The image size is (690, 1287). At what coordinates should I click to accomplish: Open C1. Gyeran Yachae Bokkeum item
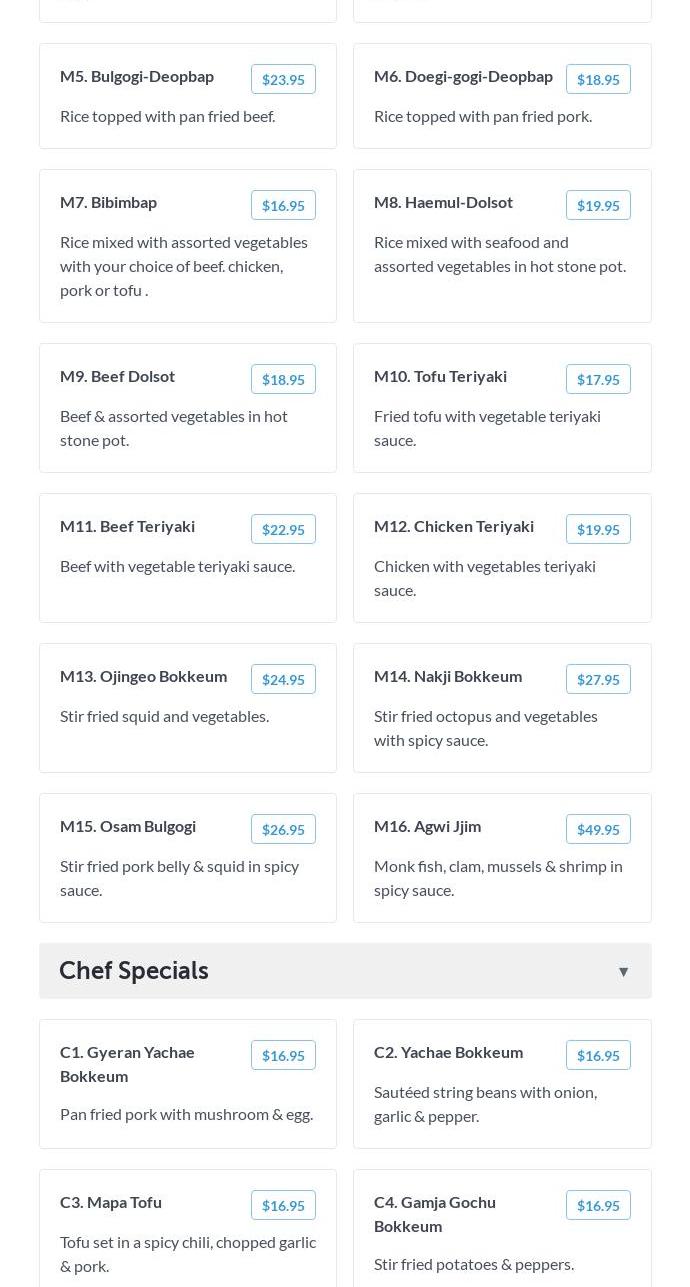click(128, 1064)
